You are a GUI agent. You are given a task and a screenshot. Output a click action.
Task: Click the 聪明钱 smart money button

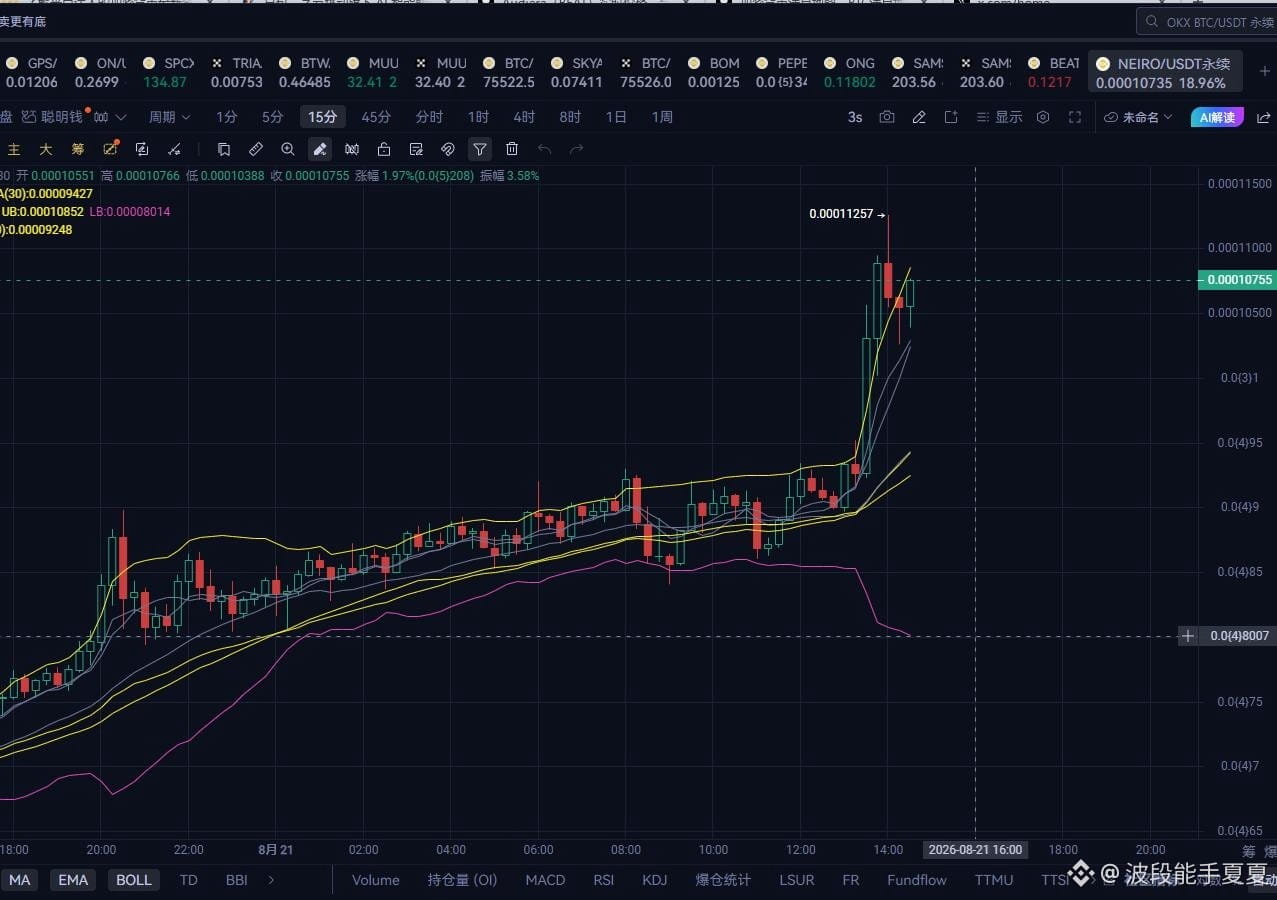[x=53, y=117]
